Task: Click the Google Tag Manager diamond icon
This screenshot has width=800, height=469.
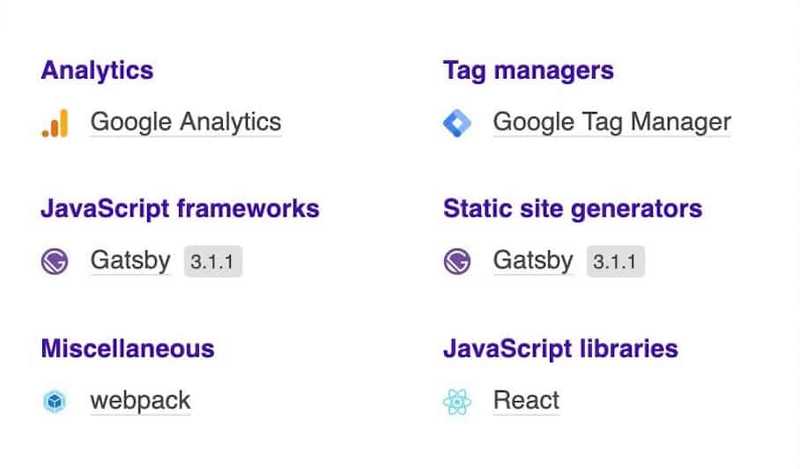Action: coord(456,123)
